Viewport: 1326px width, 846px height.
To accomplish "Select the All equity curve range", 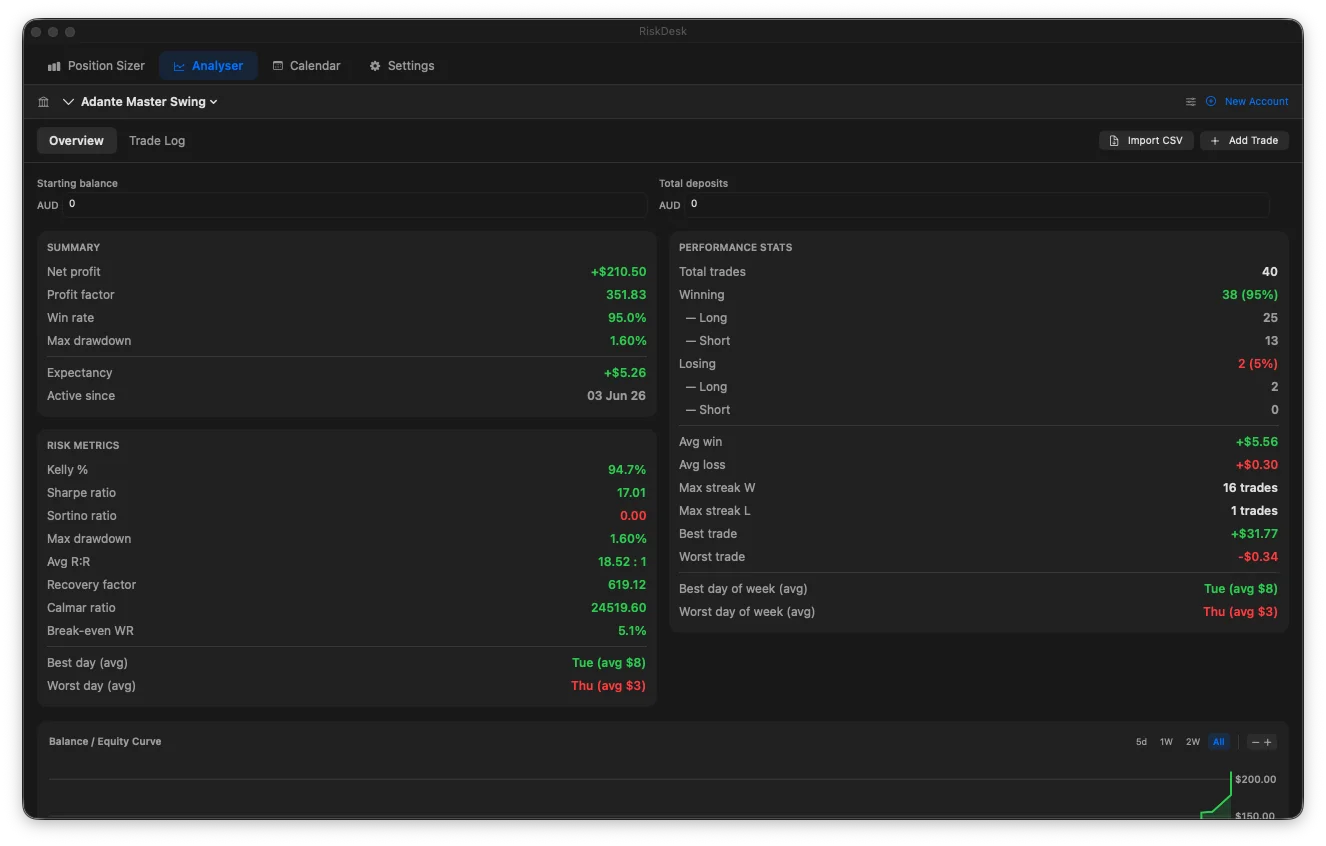I will [x=1218, y=742].
